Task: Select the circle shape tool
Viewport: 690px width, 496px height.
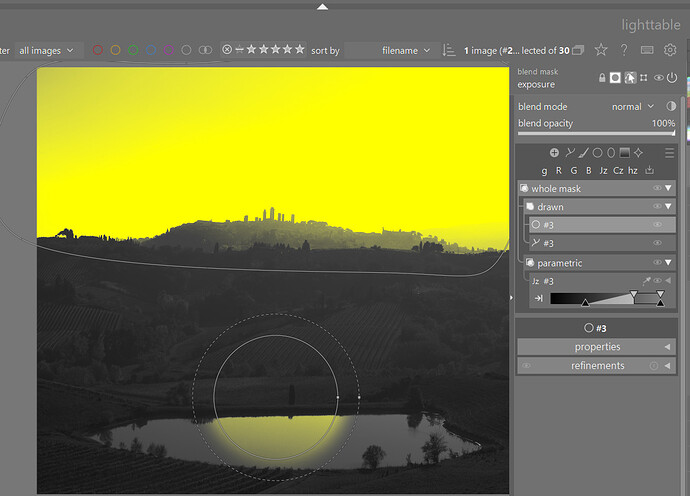Action: pyautogui.click(x=597, y=153)
